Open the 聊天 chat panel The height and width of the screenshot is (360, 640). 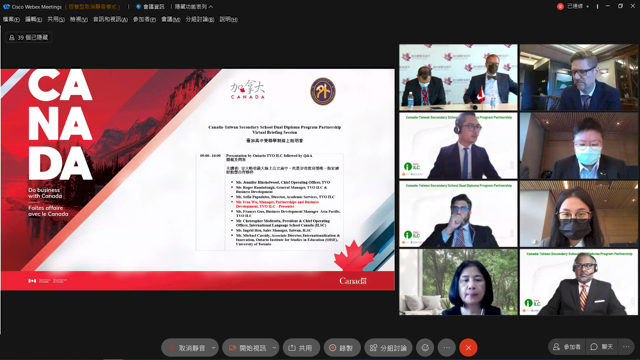(x=602, y=347)
